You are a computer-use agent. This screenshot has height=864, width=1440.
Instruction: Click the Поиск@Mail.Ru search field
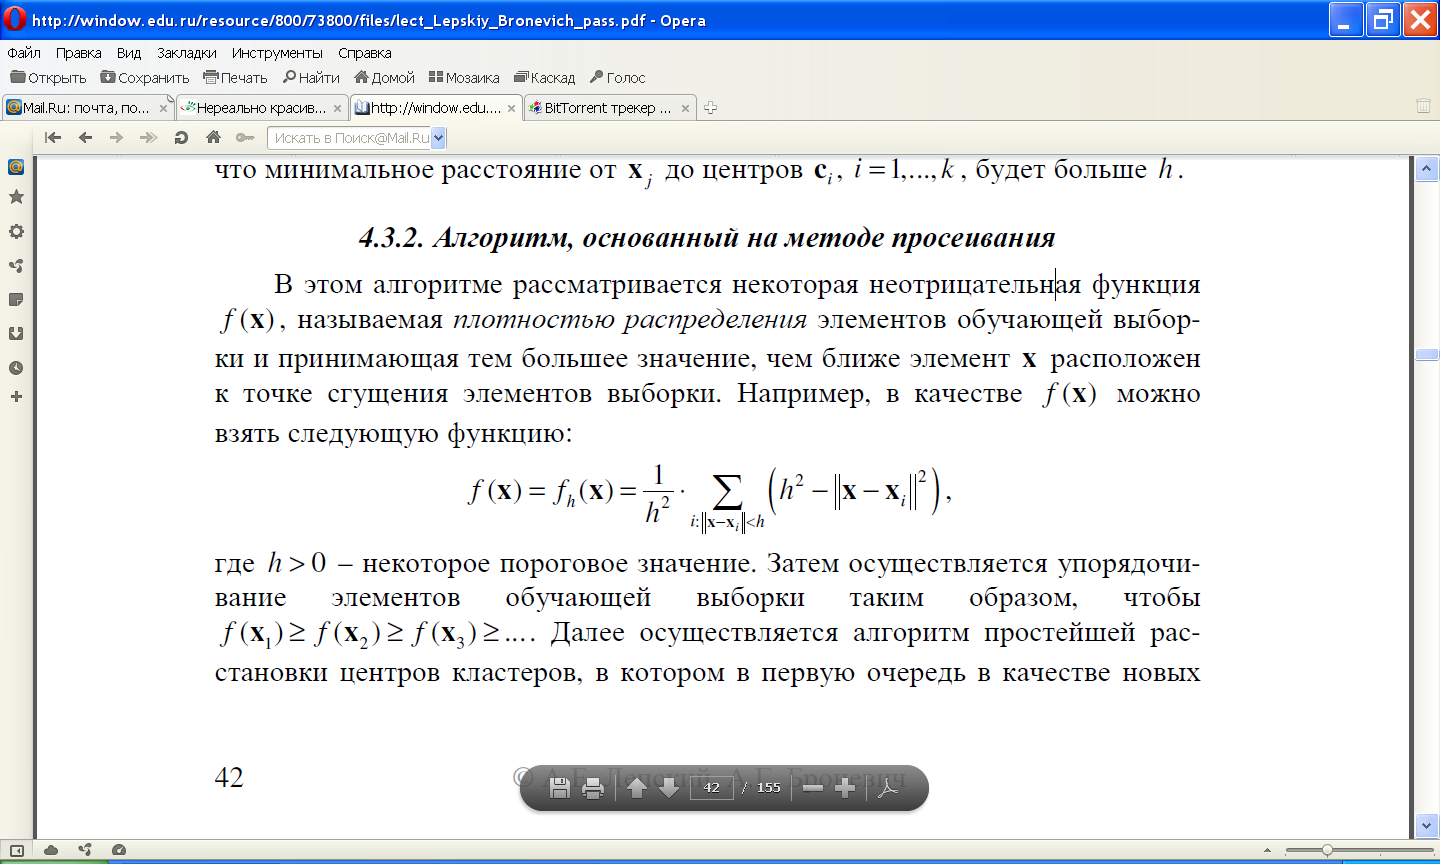(x=350, y=138)
